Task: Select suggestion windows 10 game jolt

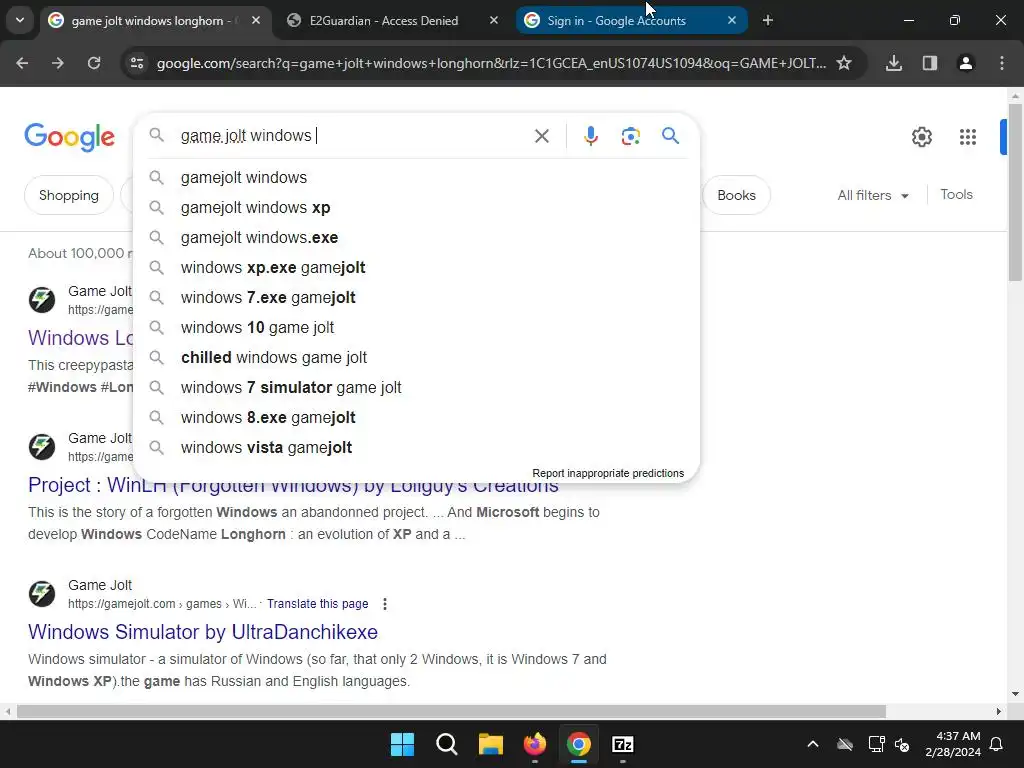Action: coord(416,328)
